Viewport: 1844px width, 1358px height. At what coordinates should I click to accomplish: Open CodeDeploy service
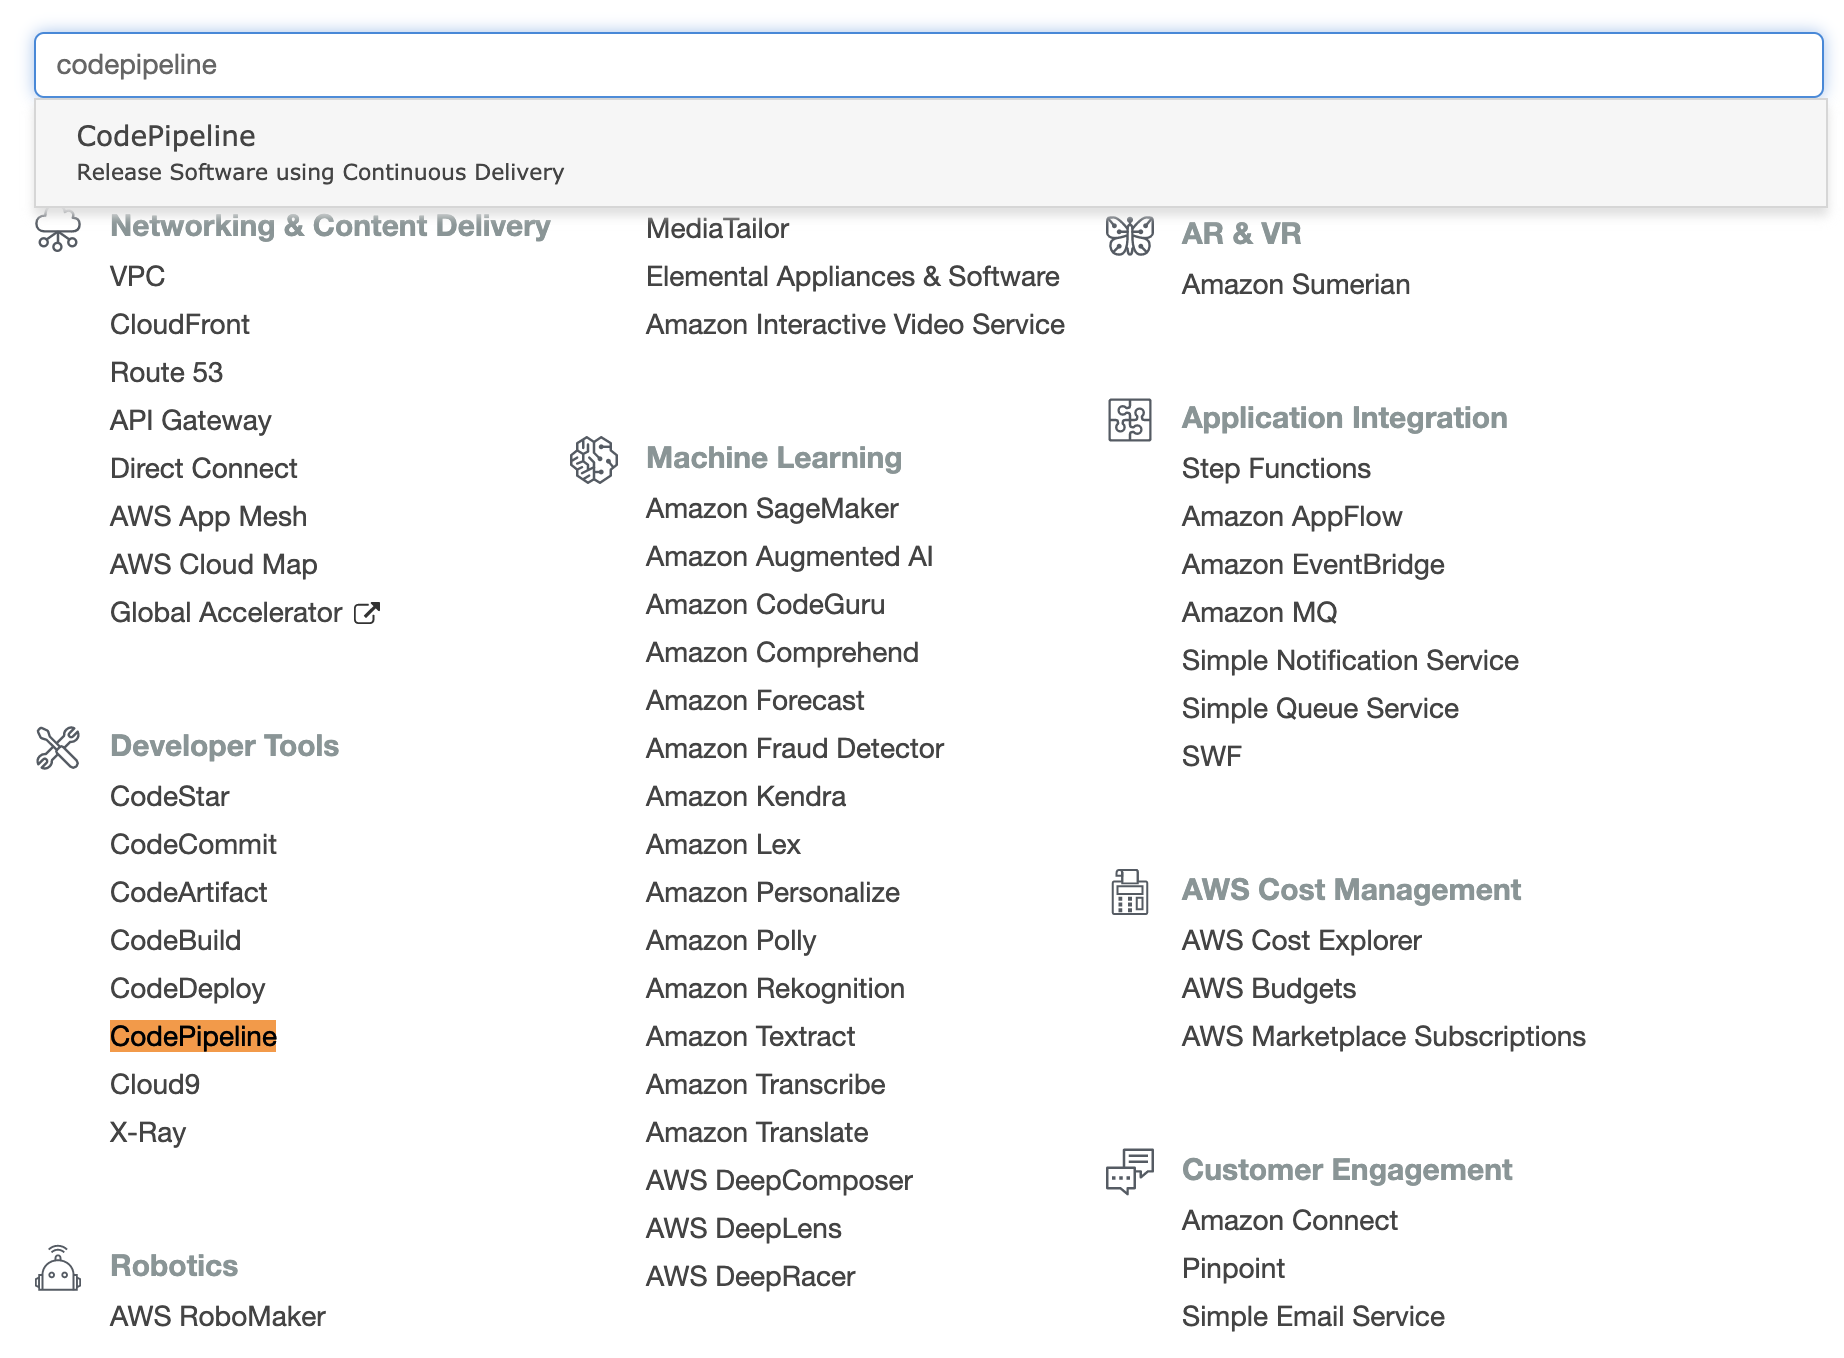[187, 988]
